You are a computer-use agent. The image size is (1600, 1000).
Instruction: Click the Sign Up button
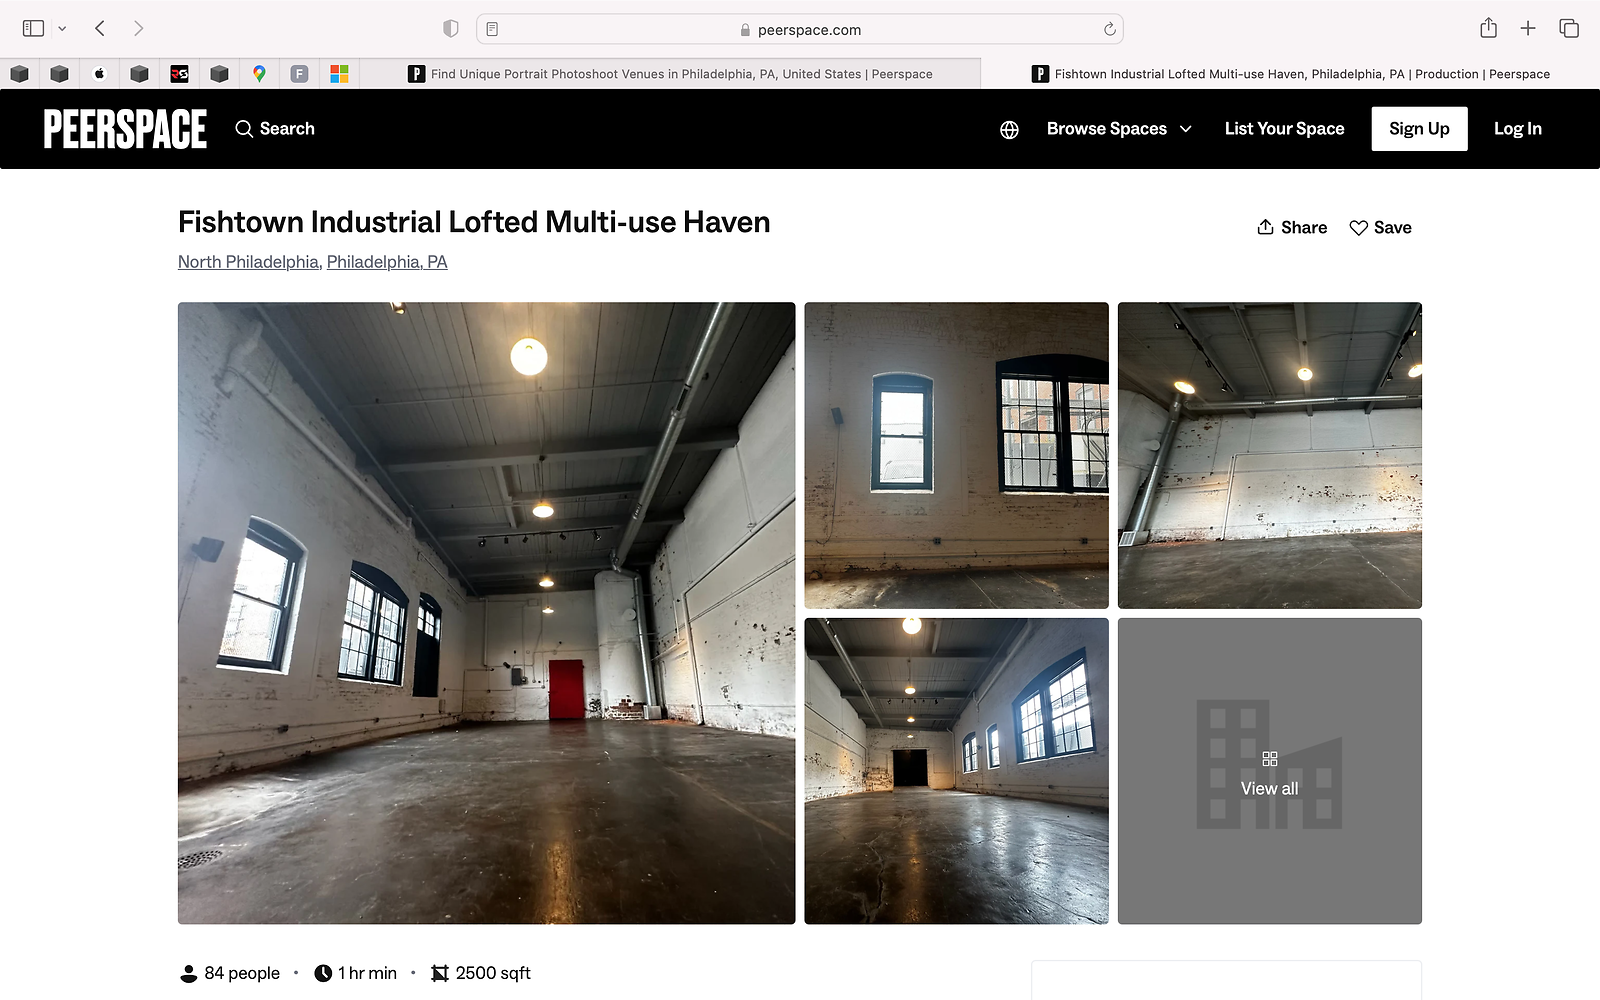(1418, 129)
